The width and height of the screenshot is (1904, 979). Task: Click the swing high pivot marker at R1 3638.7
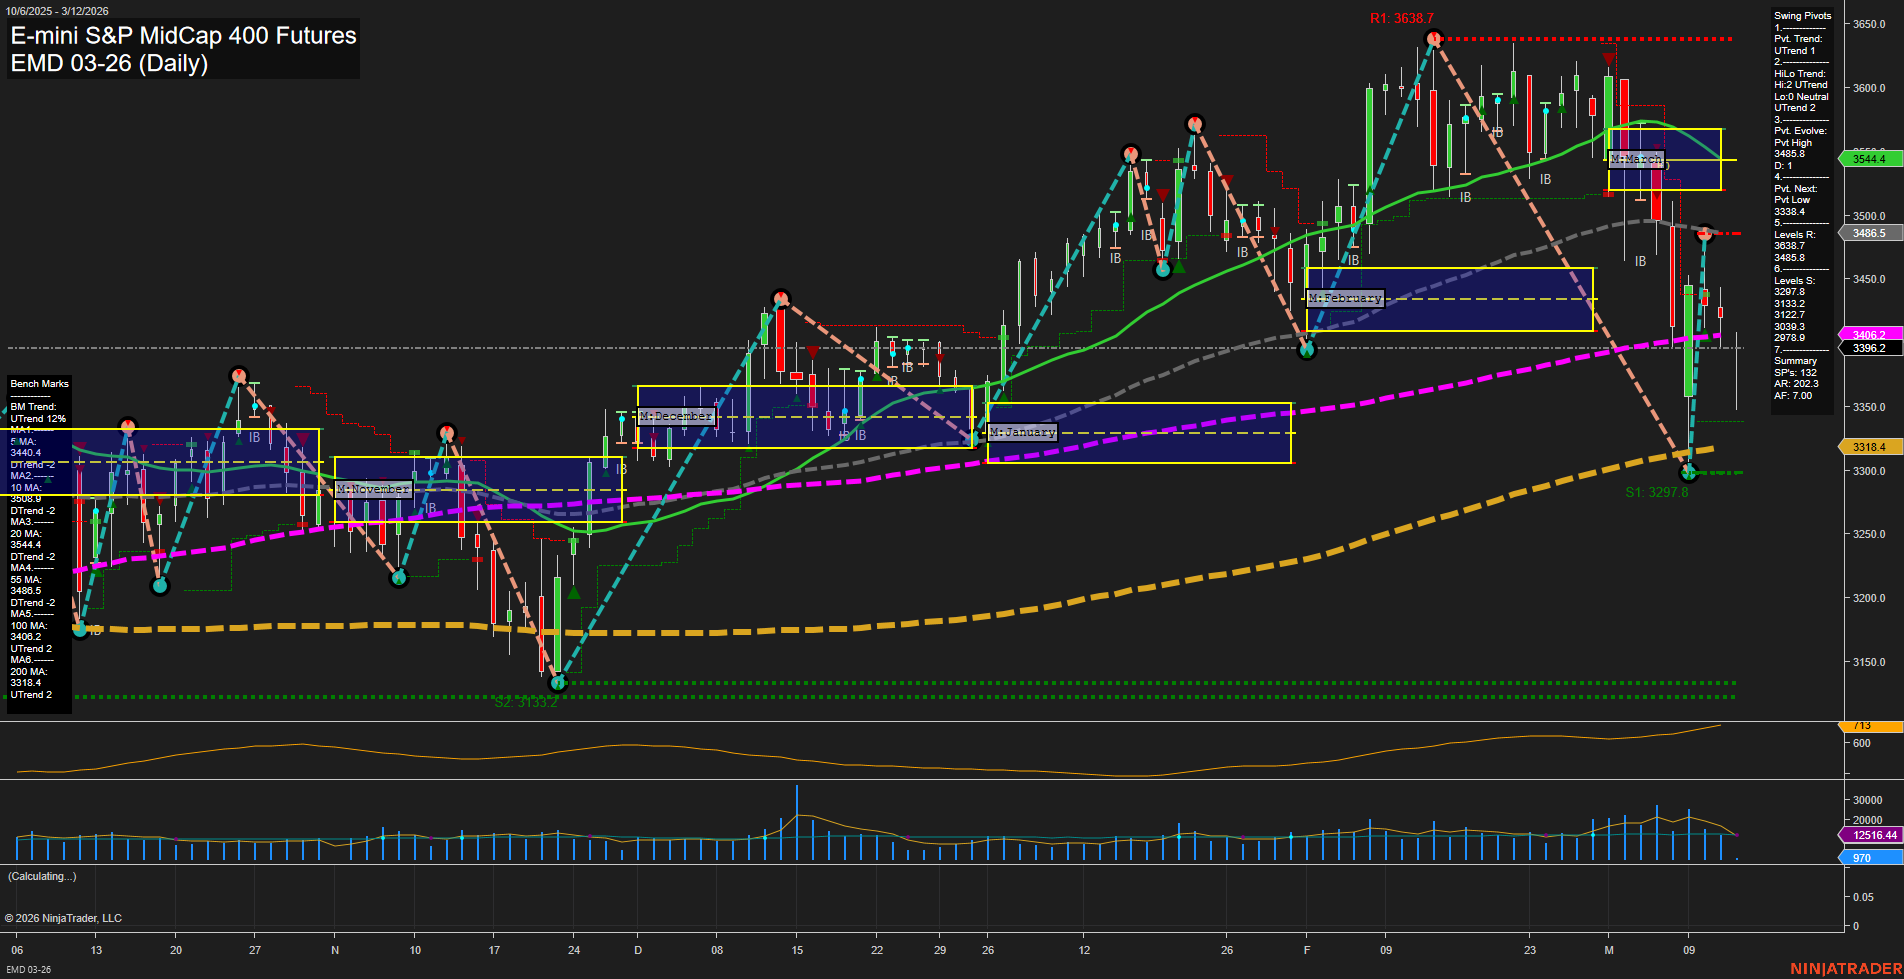click(x=1434, y=39)
